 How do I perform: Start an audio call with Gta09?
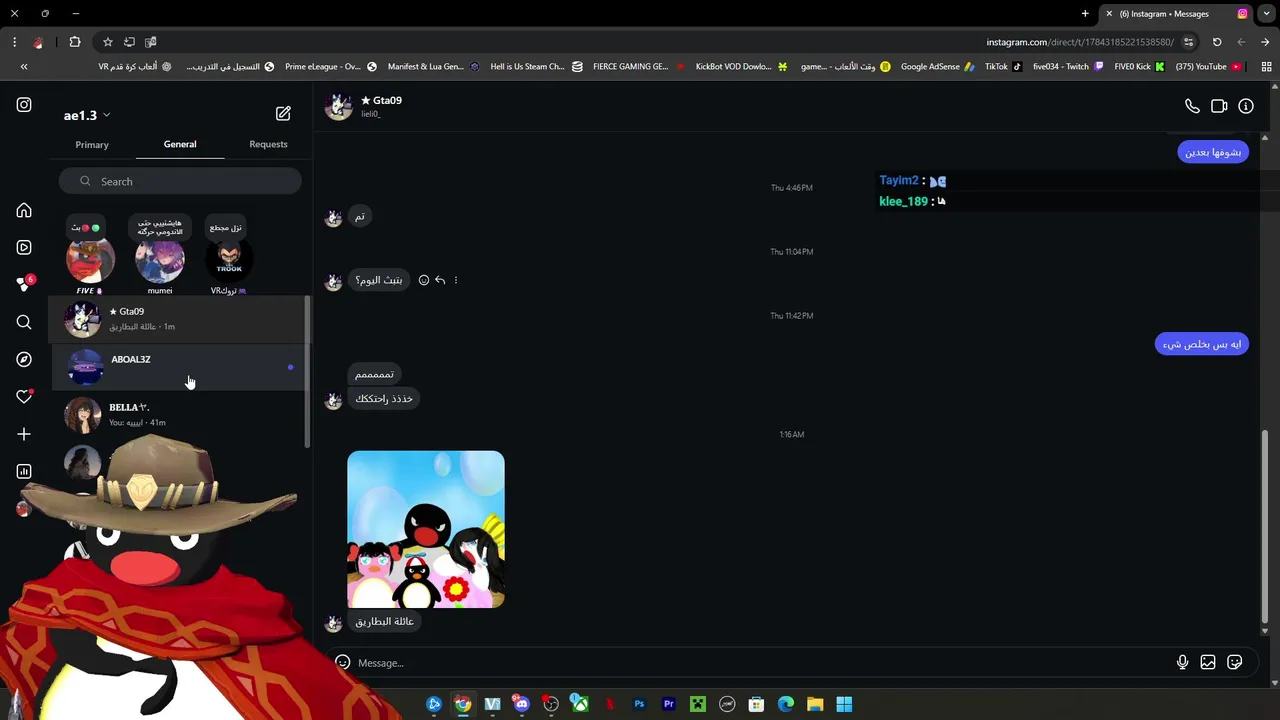pos(1192,106)
